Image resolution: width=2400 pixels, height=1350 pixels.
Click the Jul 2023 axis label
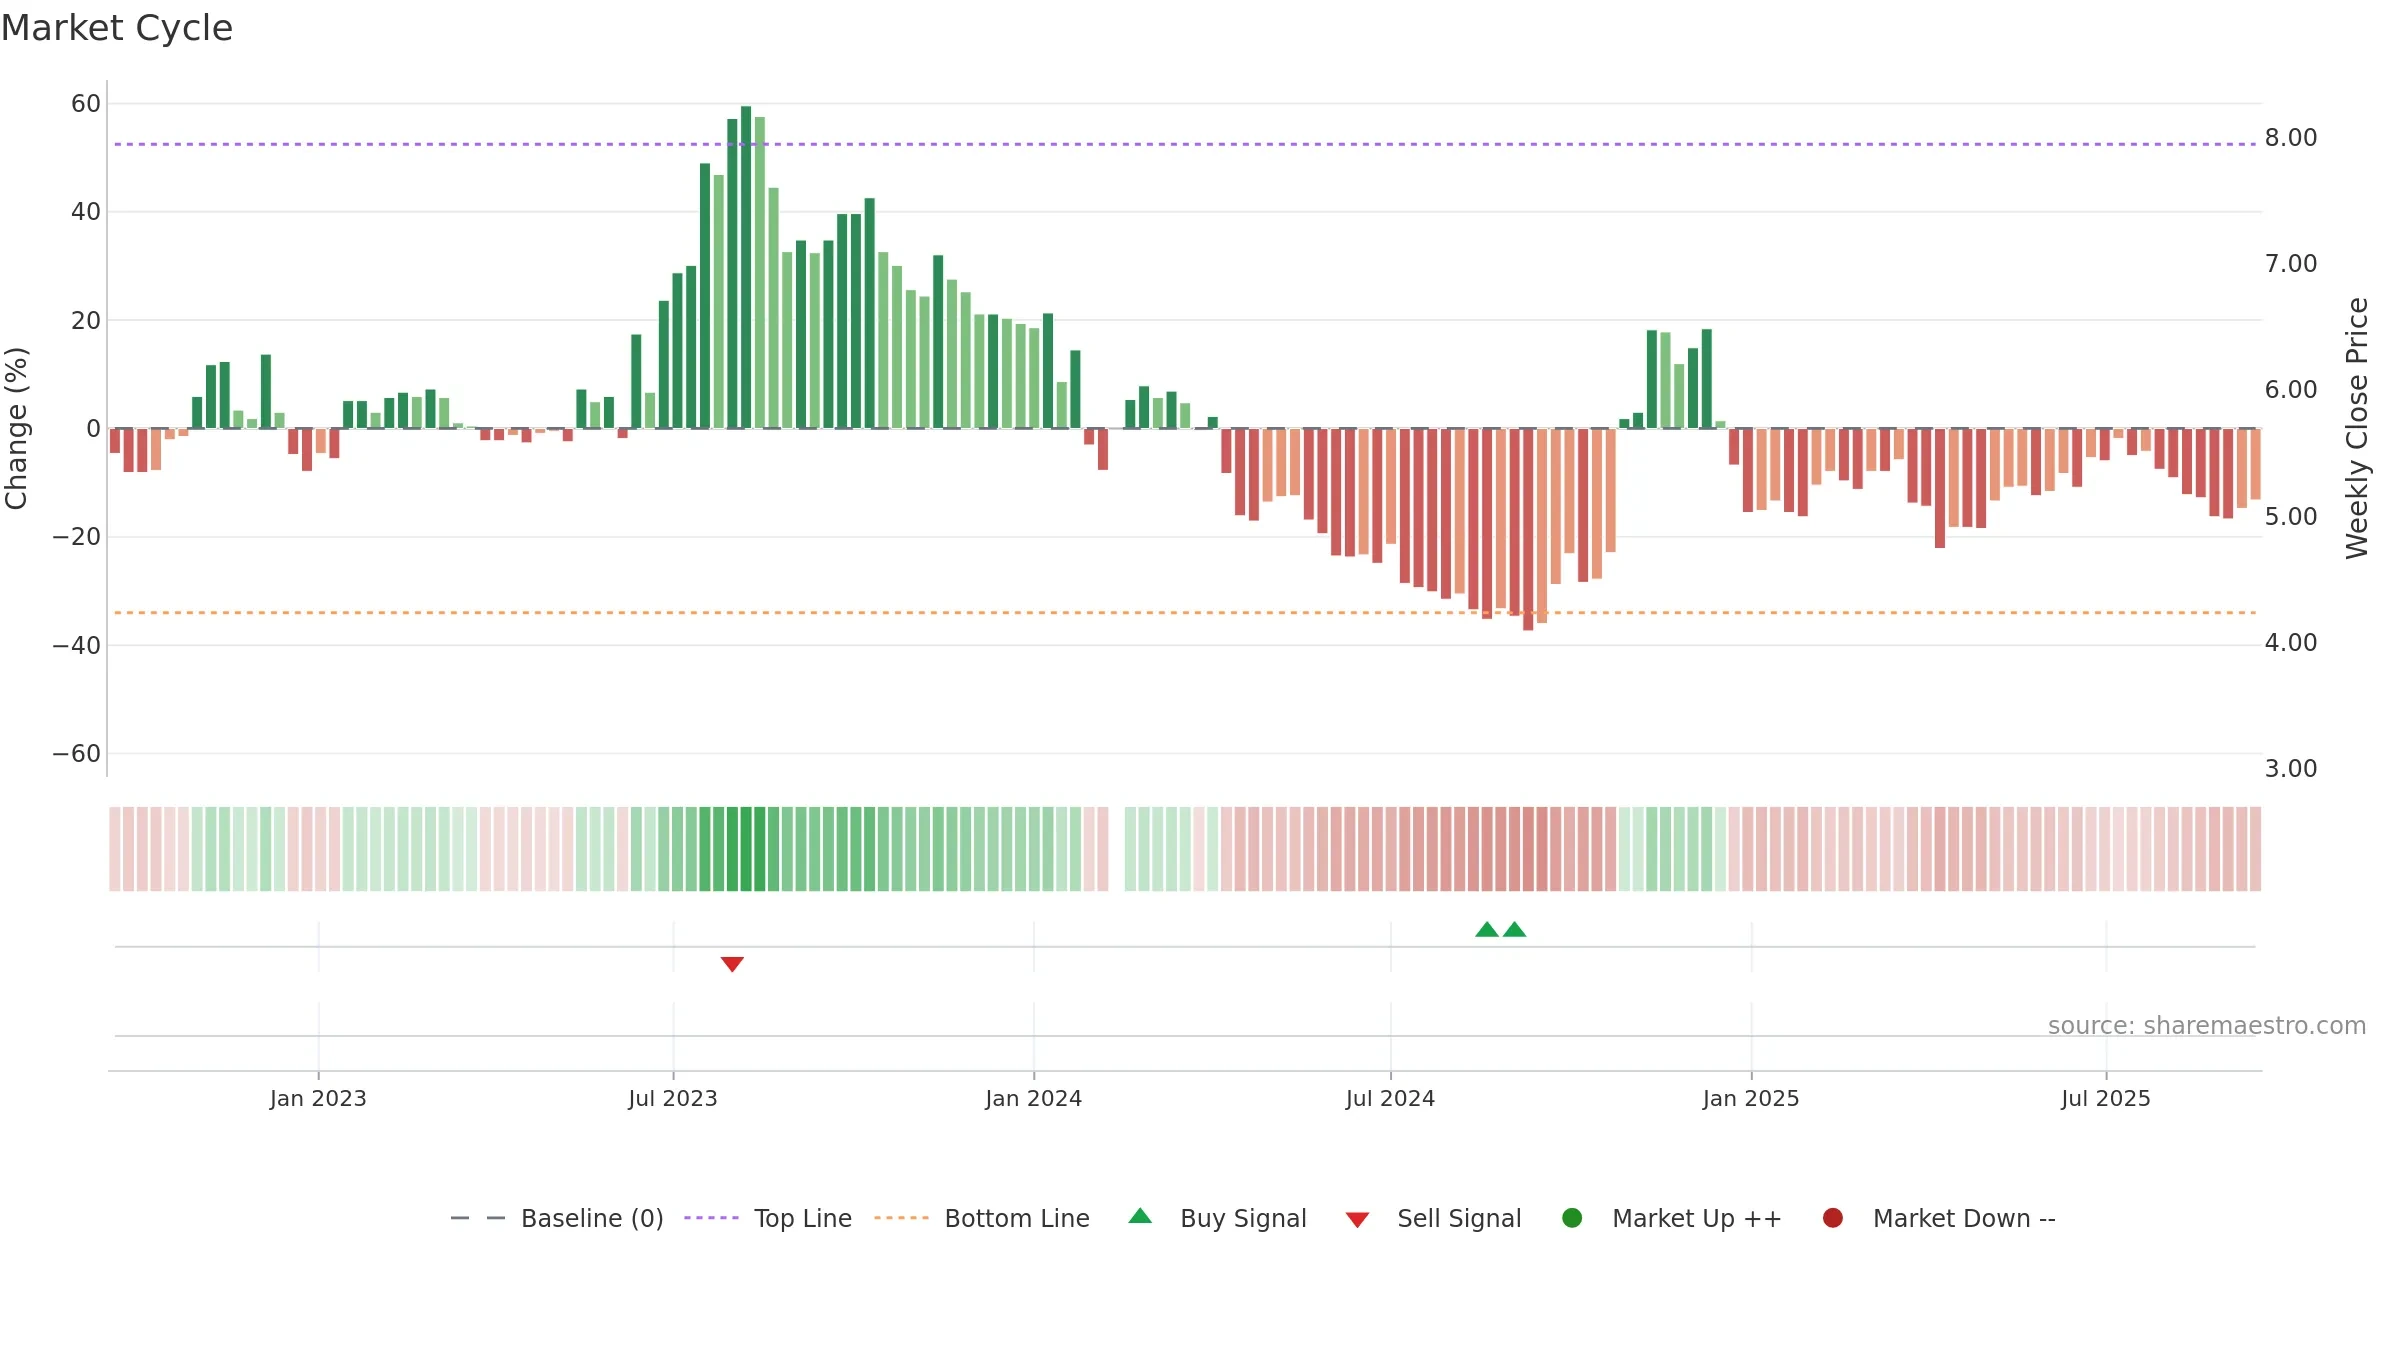point(673,1098)
